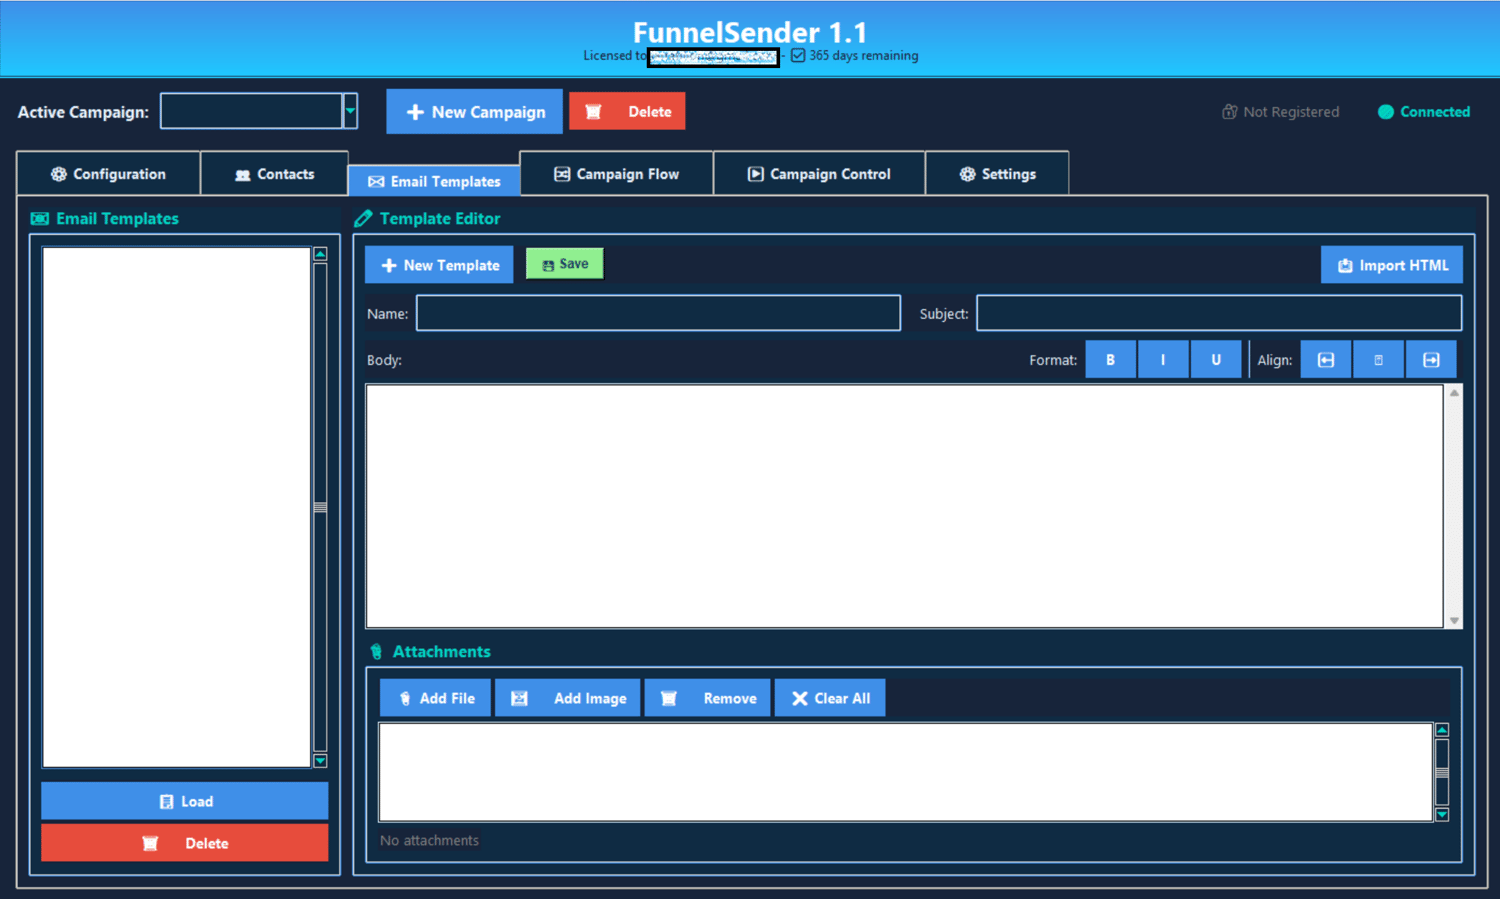Click inside the email Body editor
This screenshot has width=1500, height=899.
(x=904, y=506)
